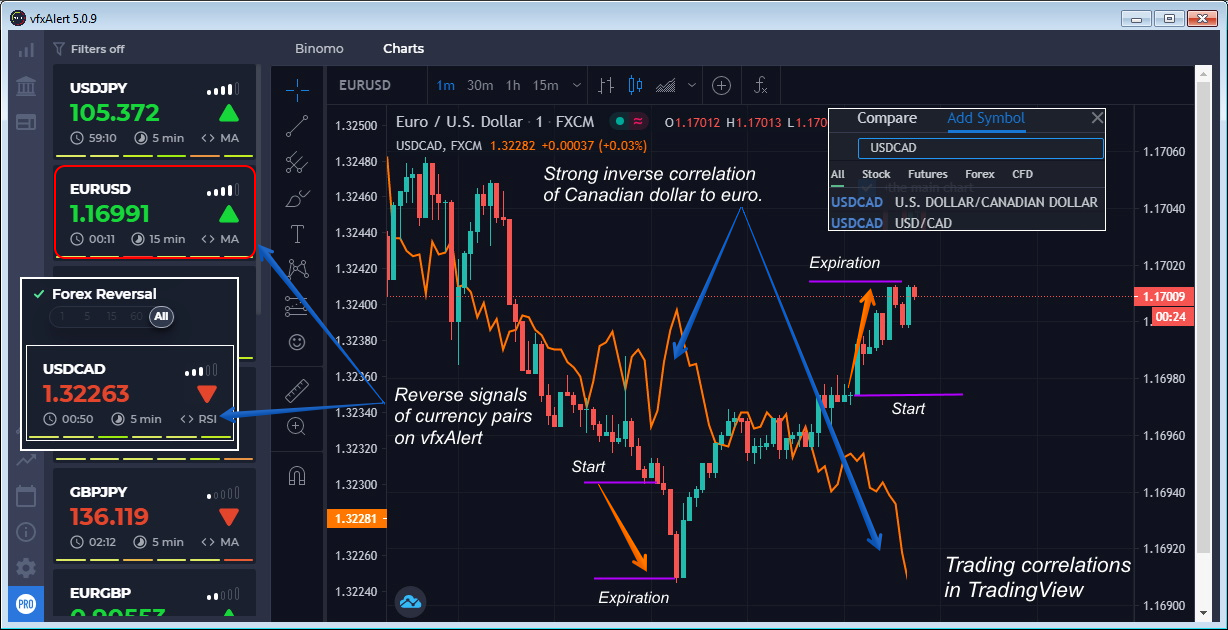Click the signal list vertical scrollbar
Viewport: 1228px width, 630px height.
(261, 190)
